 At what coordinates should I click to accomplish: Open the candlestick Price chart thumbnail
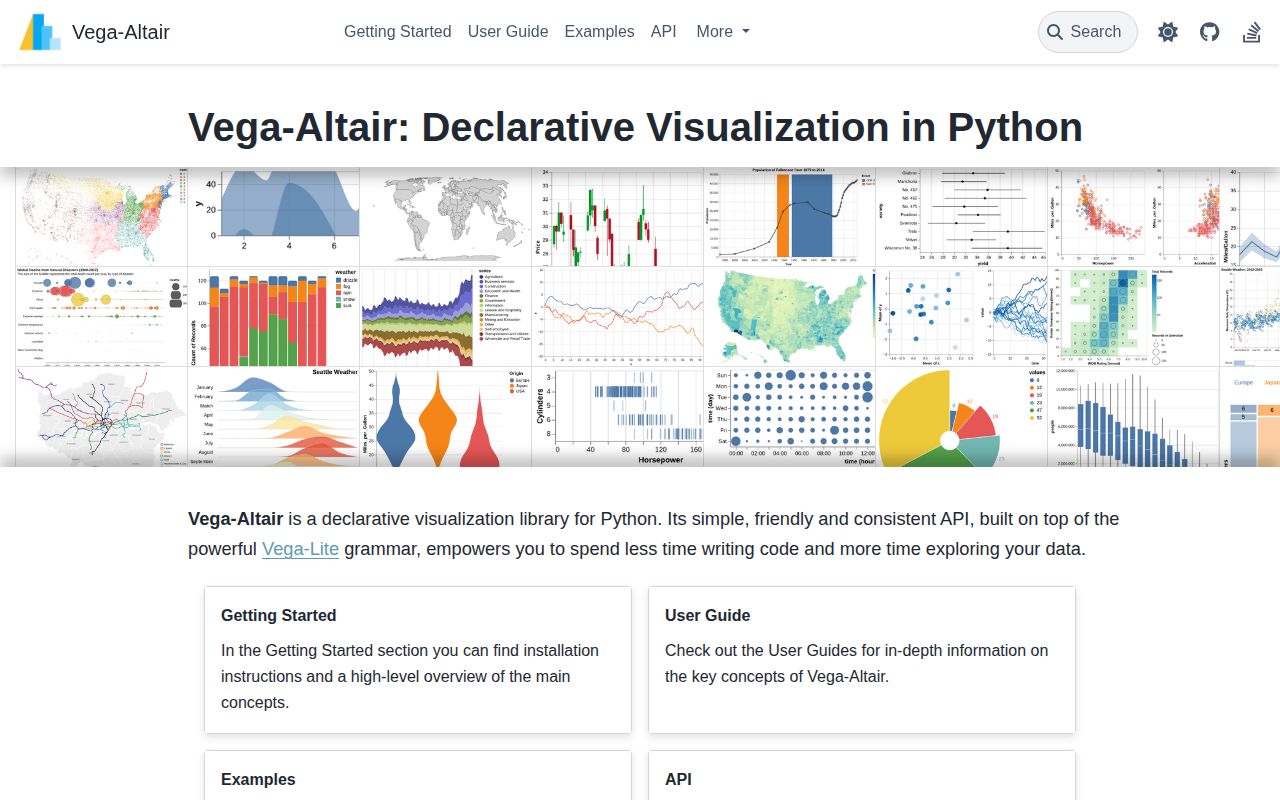pyautogui.click(x=618, y=216)
